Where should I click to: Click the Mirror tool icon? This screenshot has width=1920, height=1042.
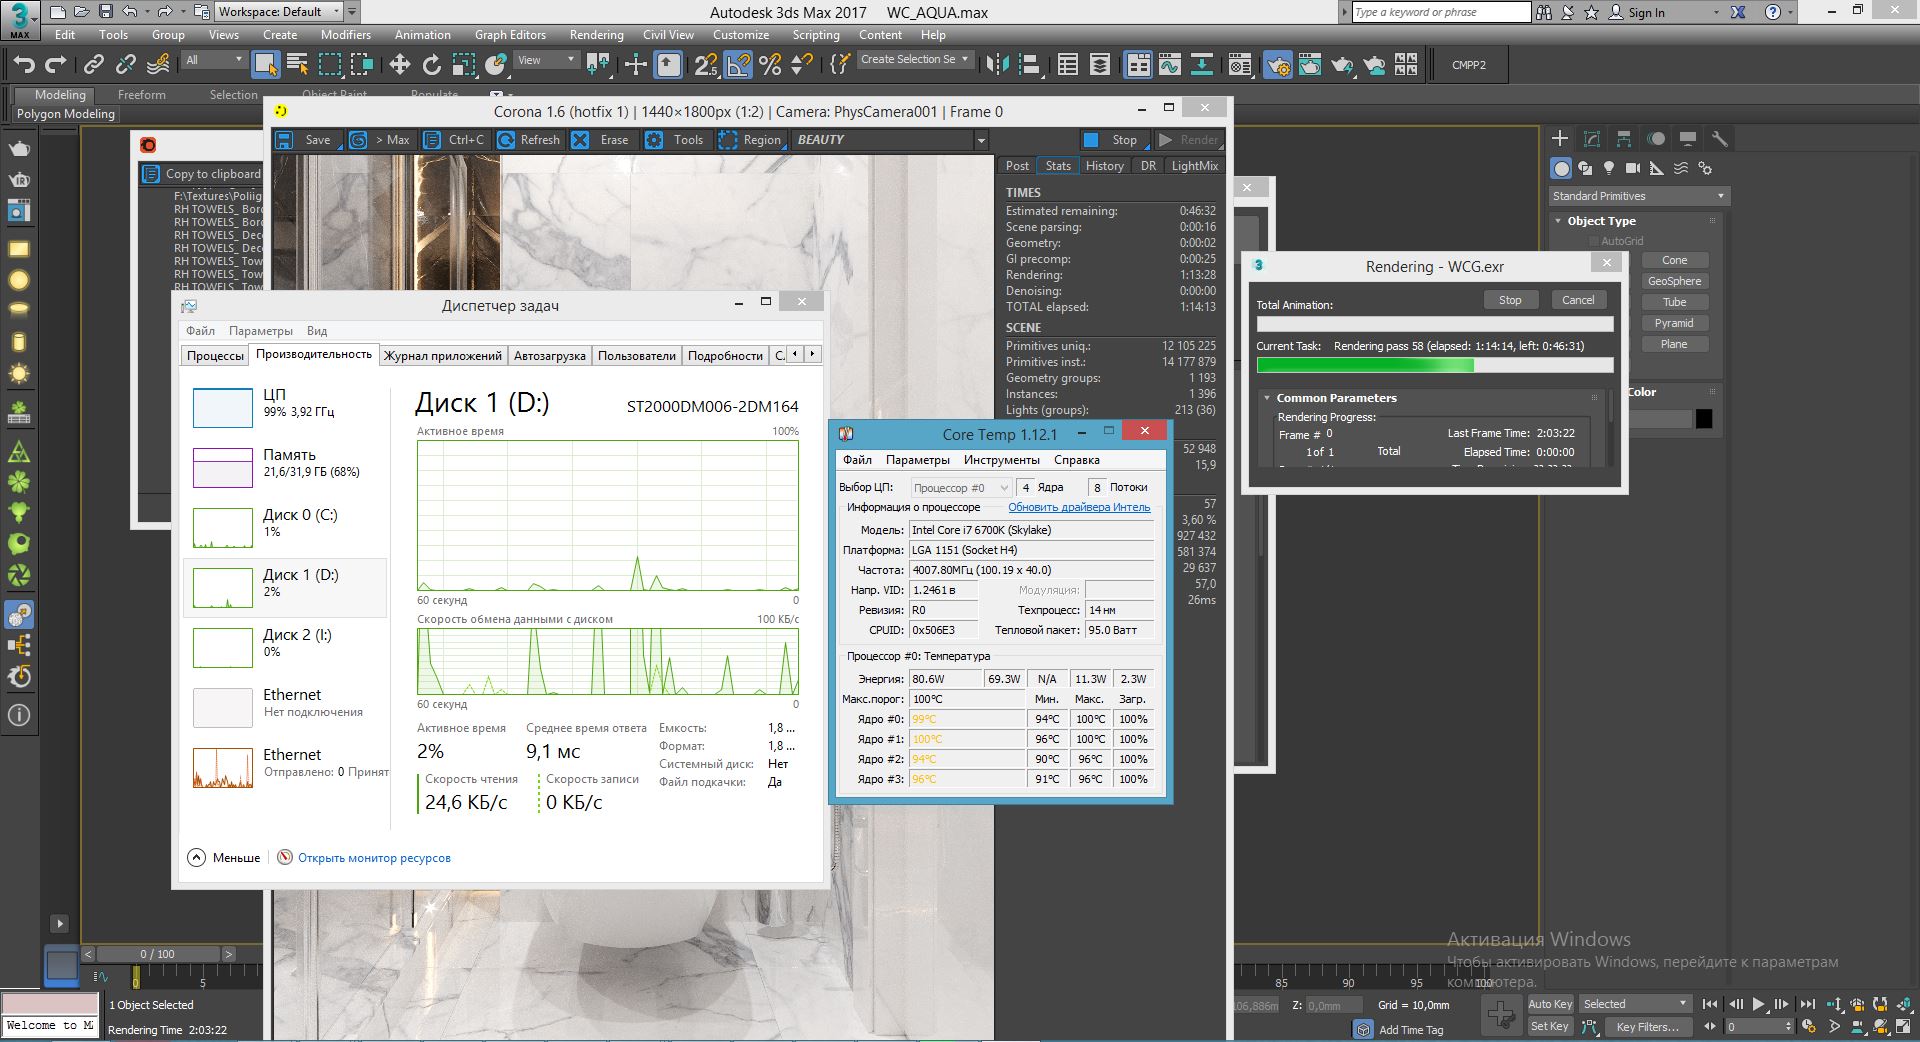click(997, 65)
